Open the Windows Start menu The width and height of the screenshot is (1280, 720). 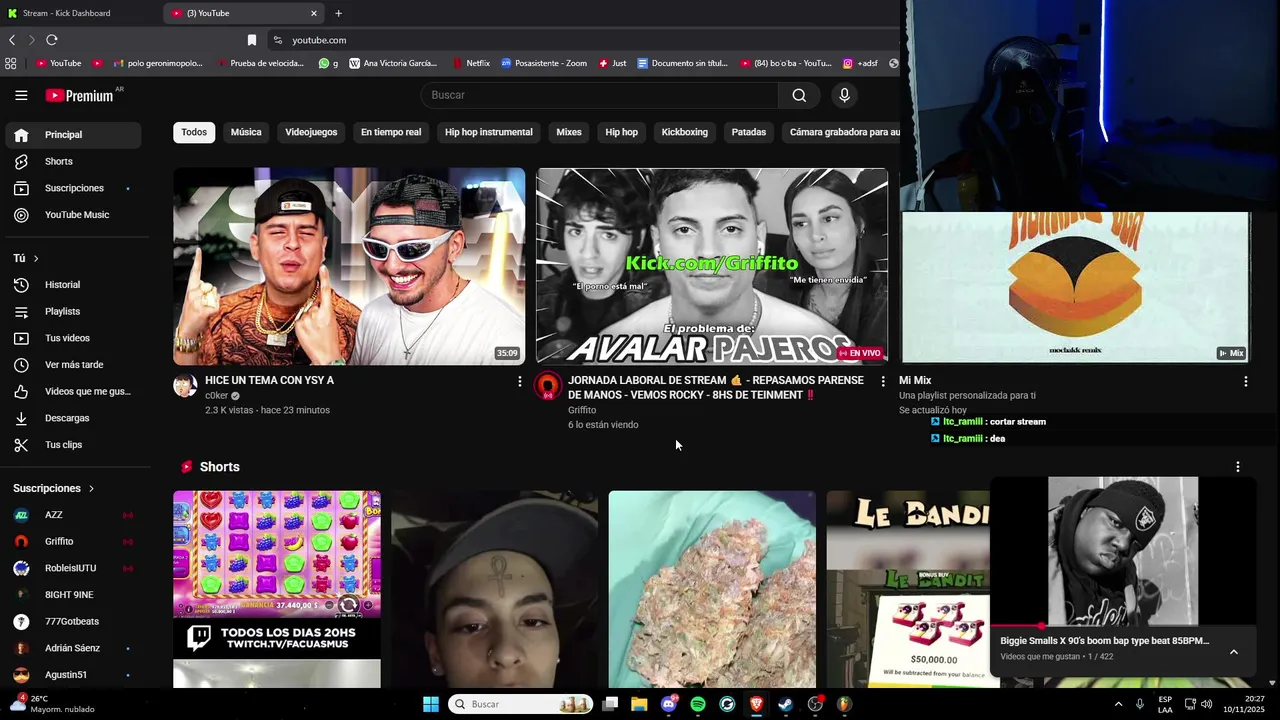431,704
